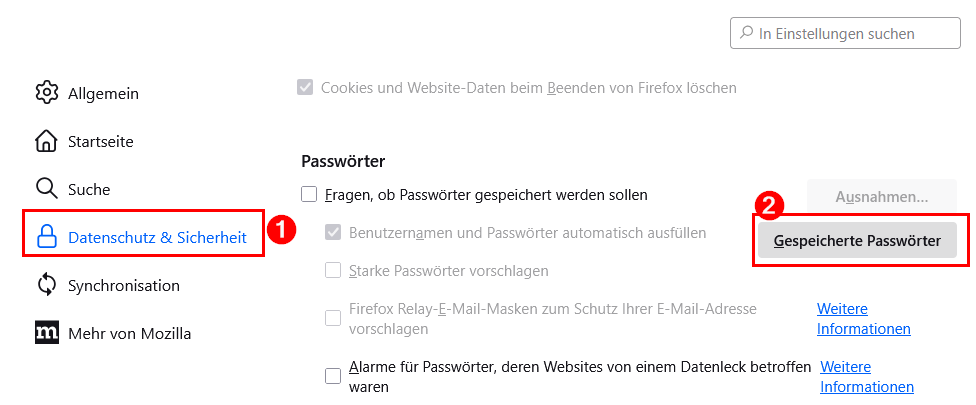Click the padlock icon for Datenschutz & Sicherheit

point(47,237)
